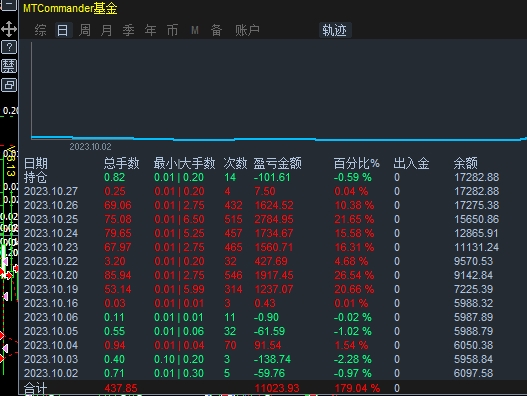Image resolution: width=527 pixels, height=396 pixels.
Task: Click the 合计 total row label
Action: click(35, 388)
